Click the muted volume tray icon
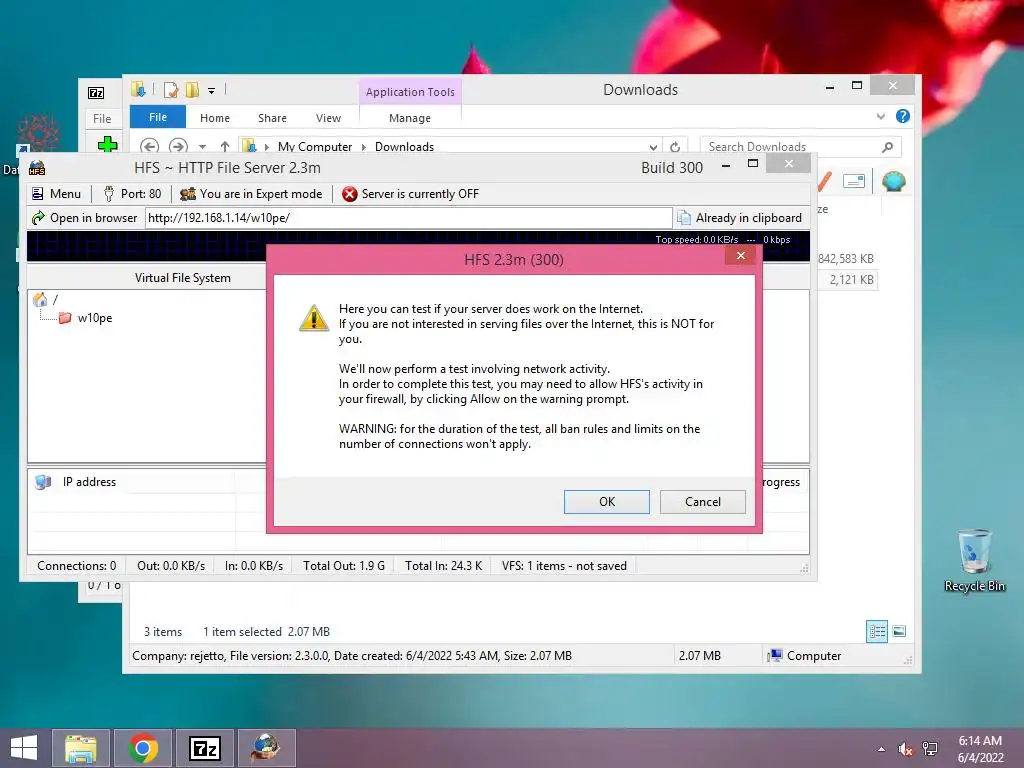Viewport: 1024px width, 768px height. tap(905, 749)
